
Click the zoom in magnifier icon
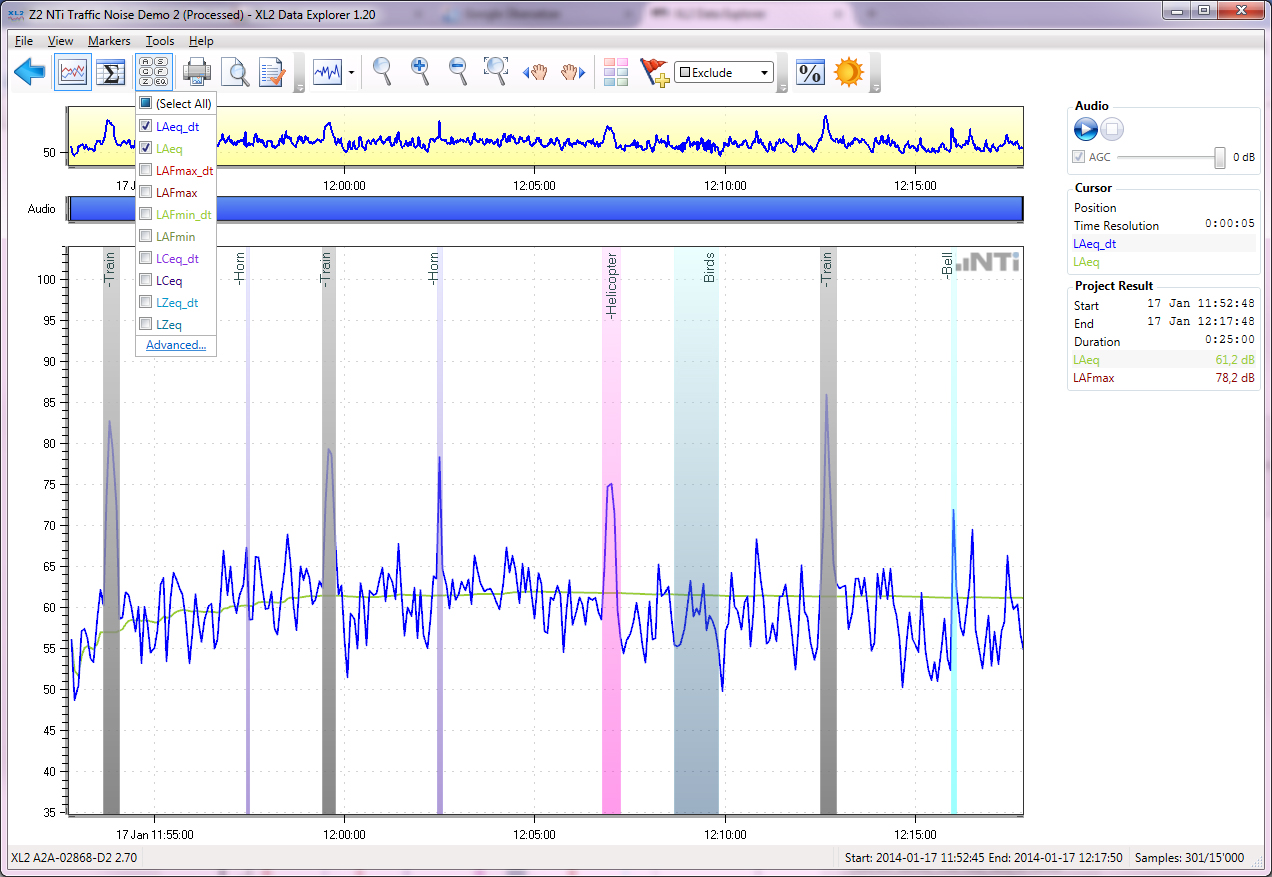tap(420, 71)
